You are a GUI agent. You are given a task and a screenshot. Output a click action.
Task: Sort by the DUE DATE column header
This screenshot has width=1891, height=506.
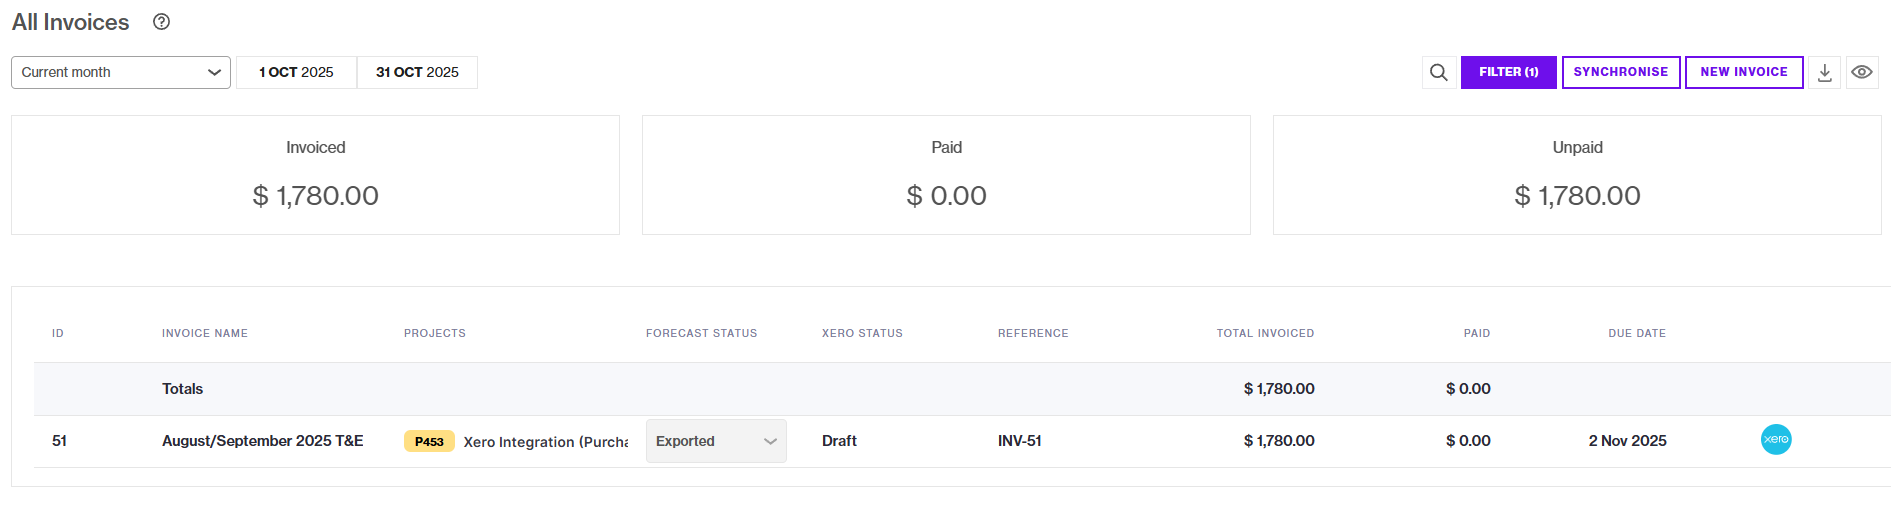1637,333
